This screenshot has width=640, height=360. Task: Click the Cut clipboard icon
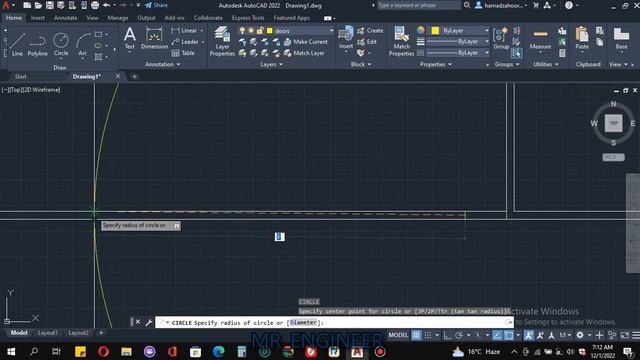[x=600, y=31]
